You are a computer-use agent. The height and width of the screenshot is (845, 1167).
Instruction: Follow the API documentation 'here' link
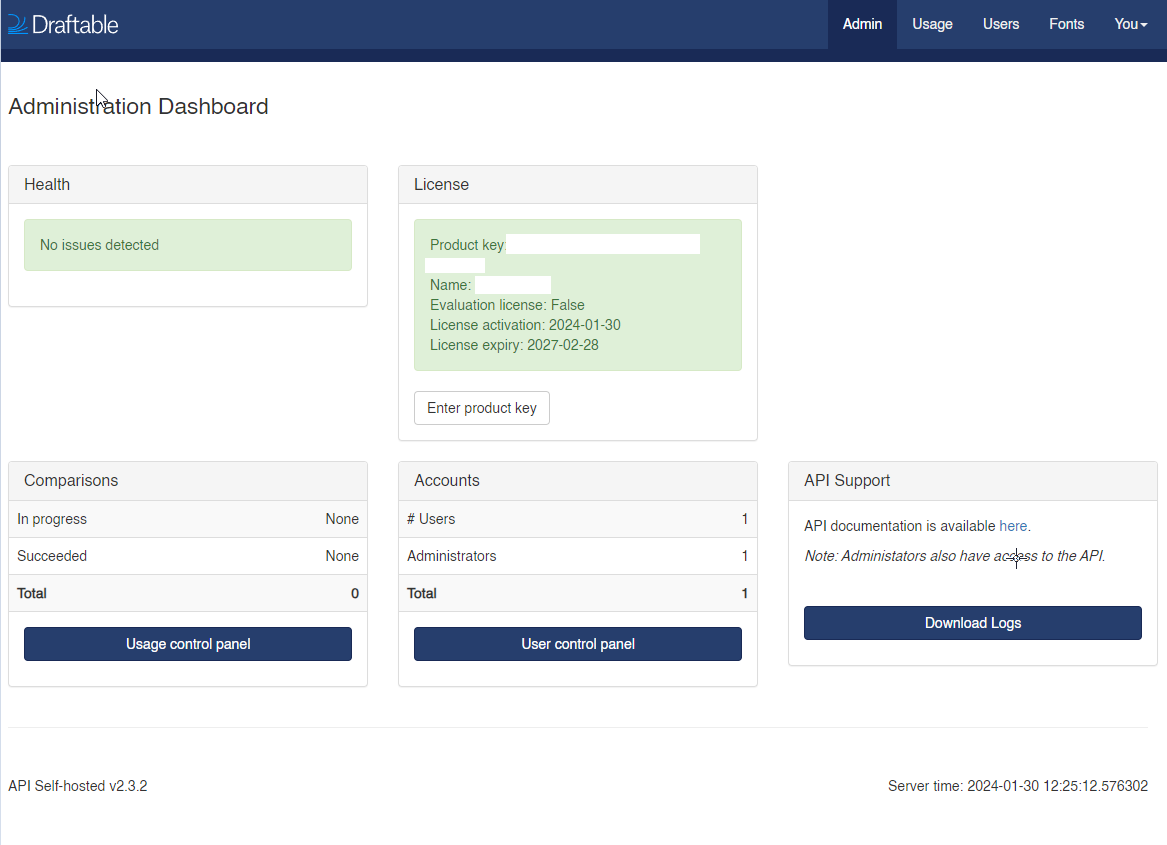pyautogui.click(x=1012, y=526)
